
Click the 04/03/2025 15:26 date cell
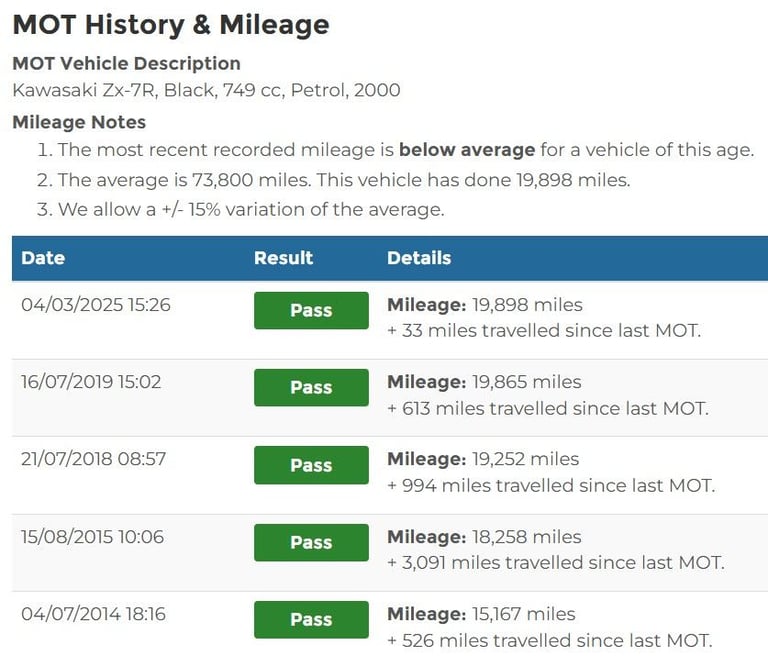[x=96, y=304]
